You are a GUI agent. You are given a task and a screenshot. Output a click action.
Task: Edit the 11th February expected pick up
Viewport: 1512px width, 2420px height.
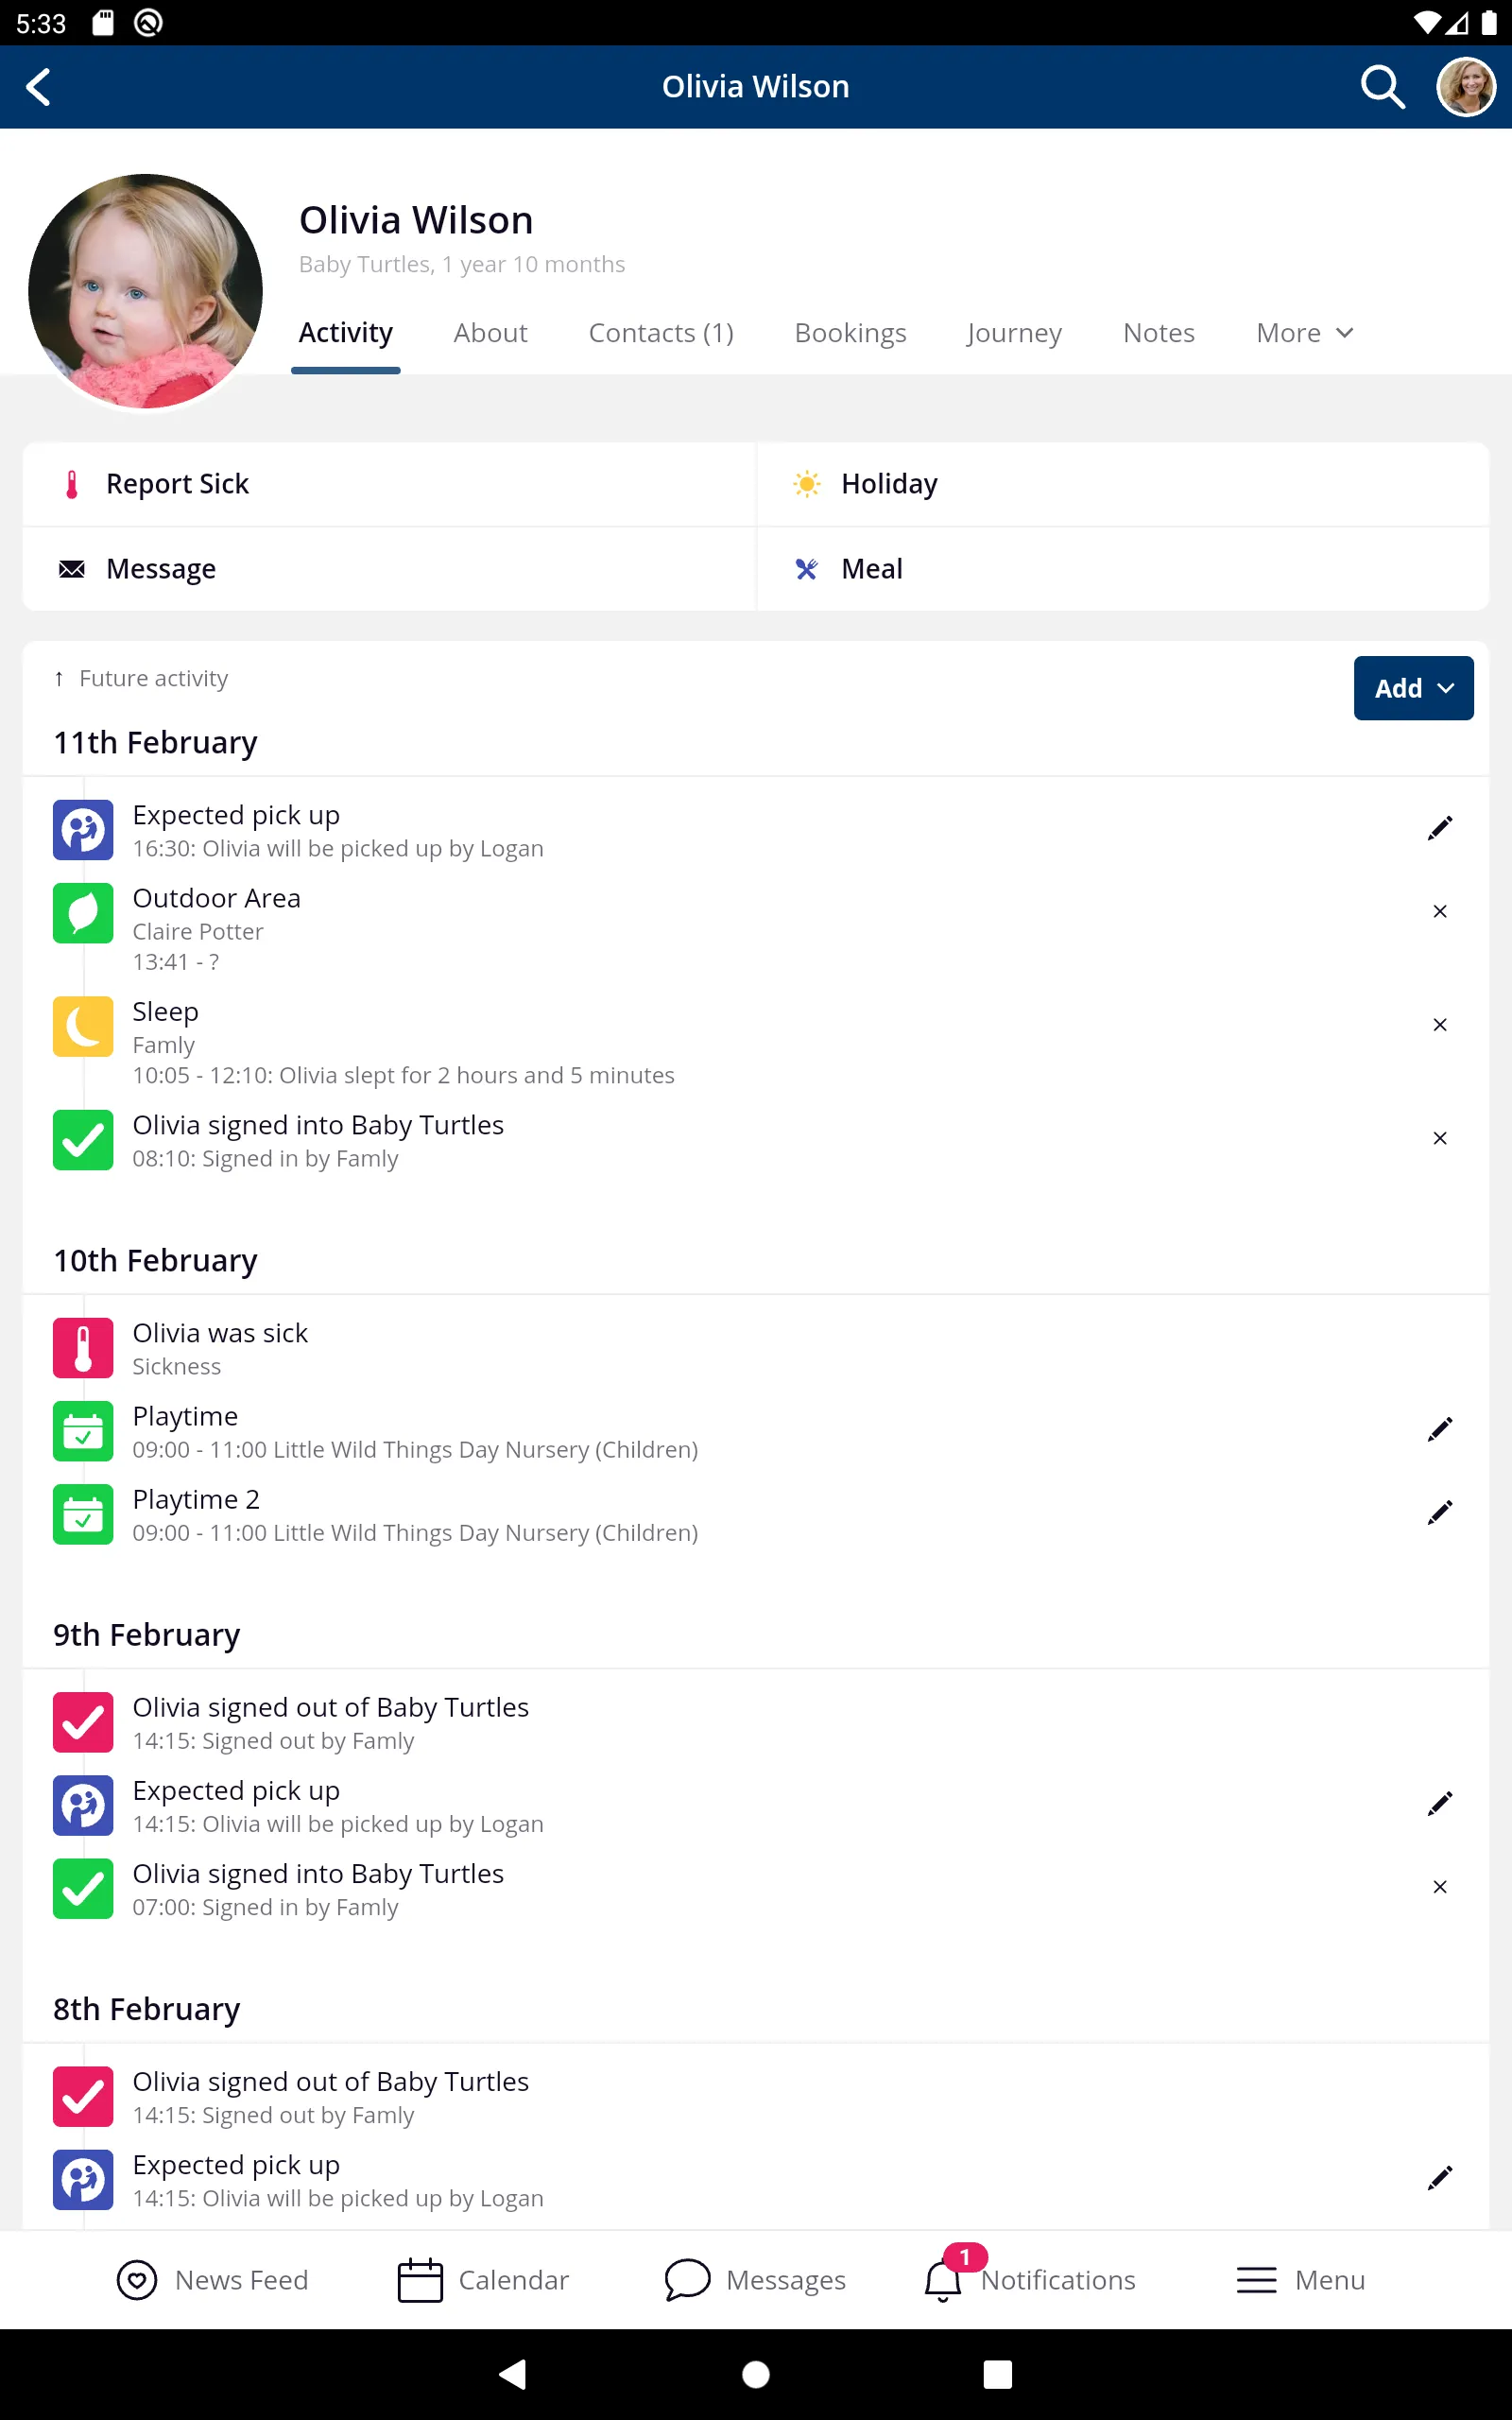[x=1439, y=829]
